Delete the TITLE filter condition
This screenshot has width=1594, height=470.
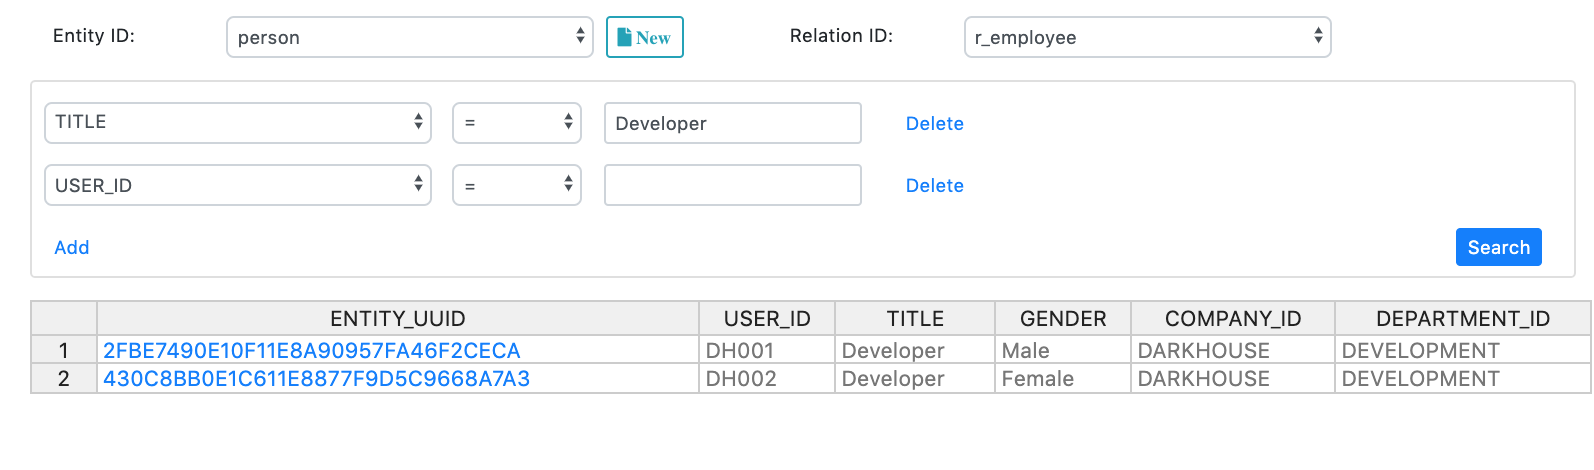[x=934, y=123]
